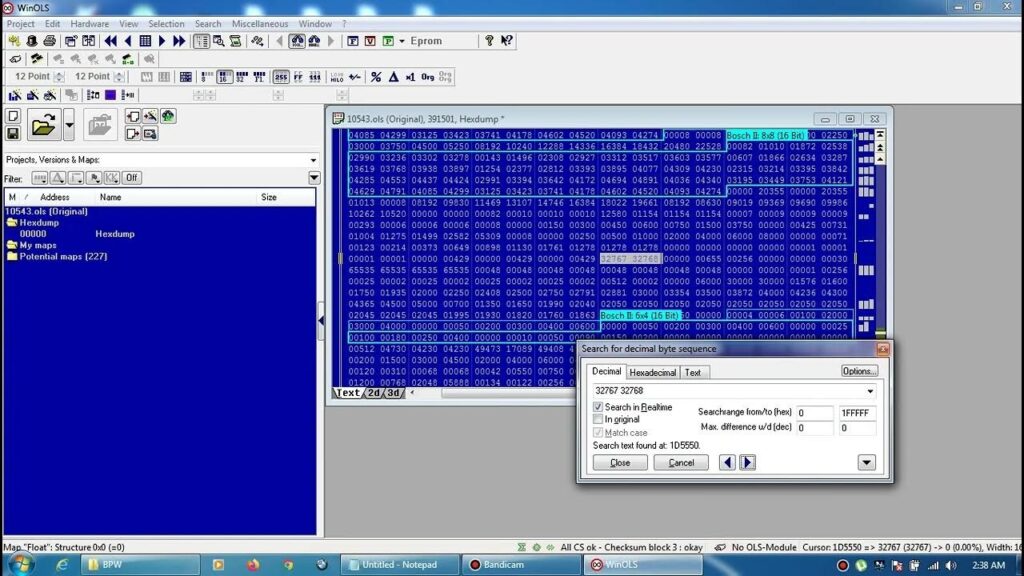This screenshot has height=576, width=1024.
Task: Click the blue color square in toolbar
Action: tap(110, 95)
